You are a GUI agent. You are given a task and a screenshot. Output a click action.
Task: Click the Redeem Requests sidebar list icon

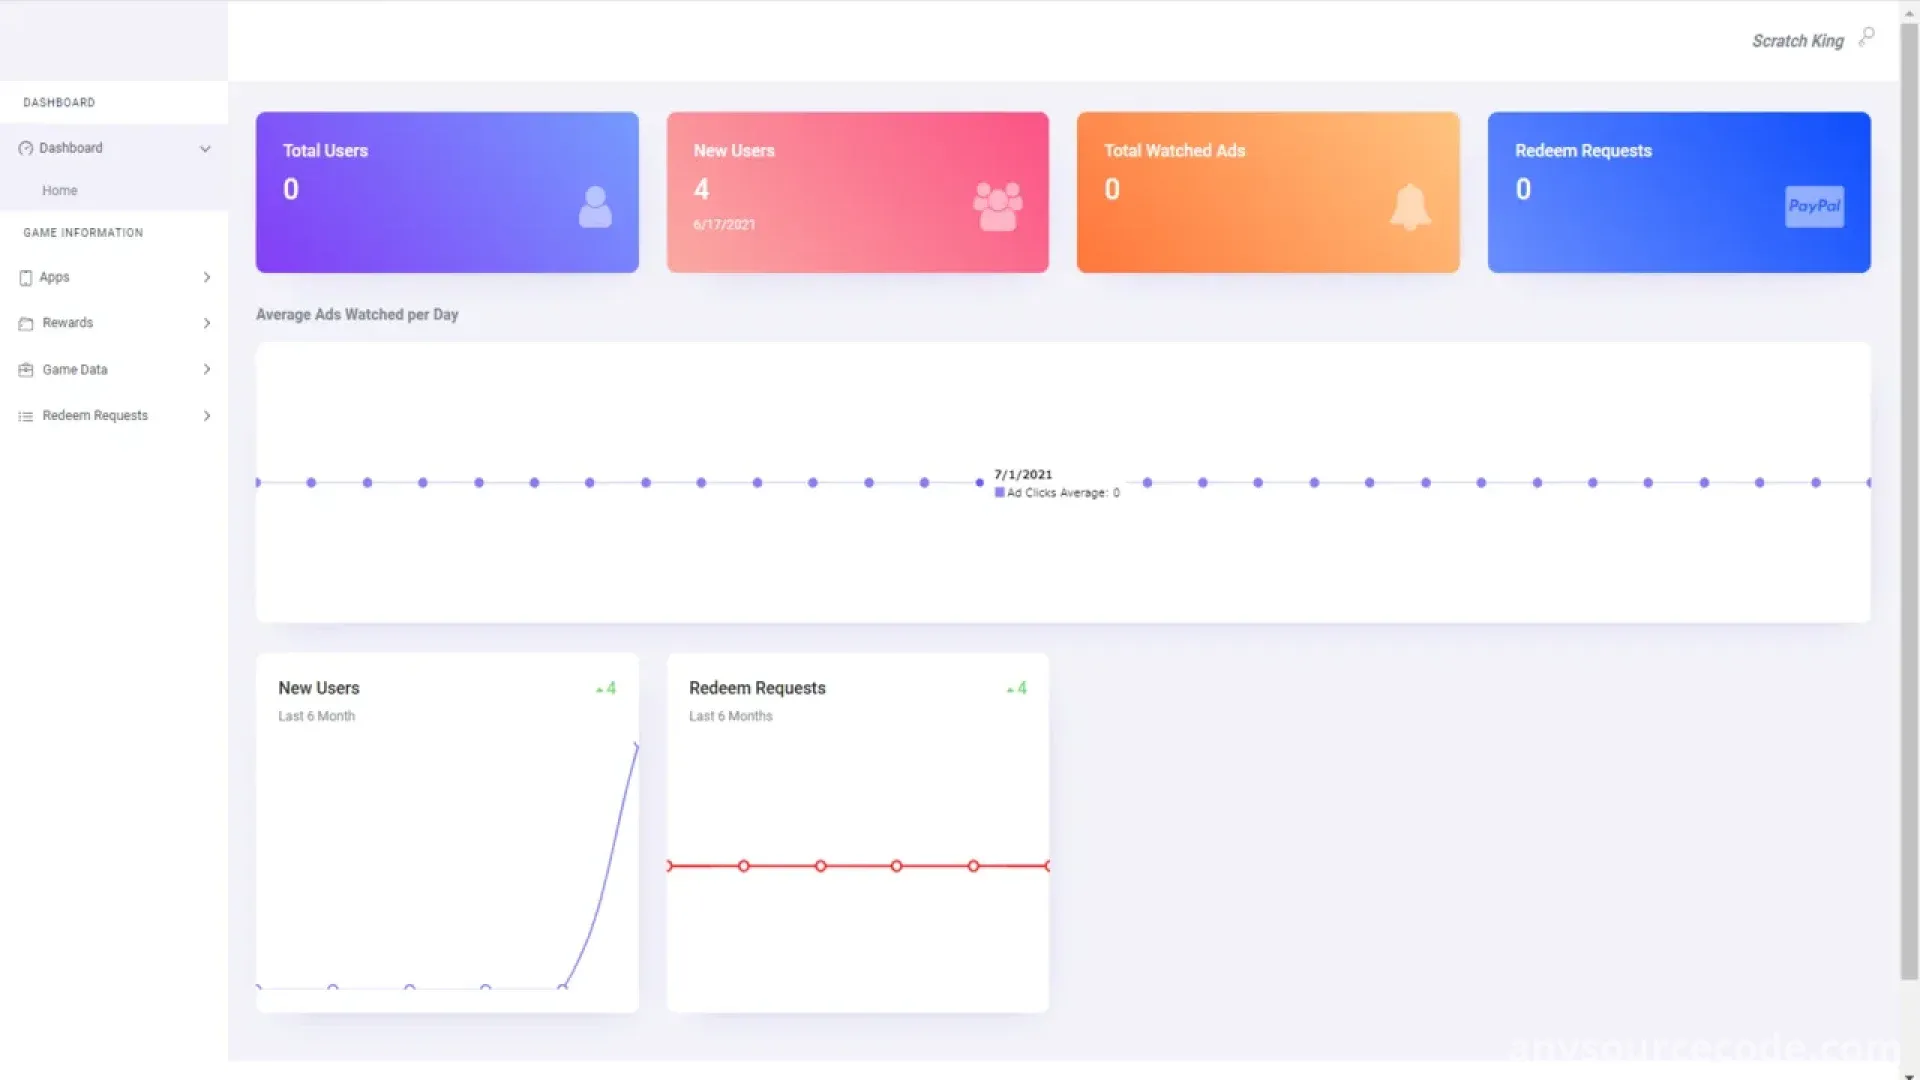pos(26,416)
